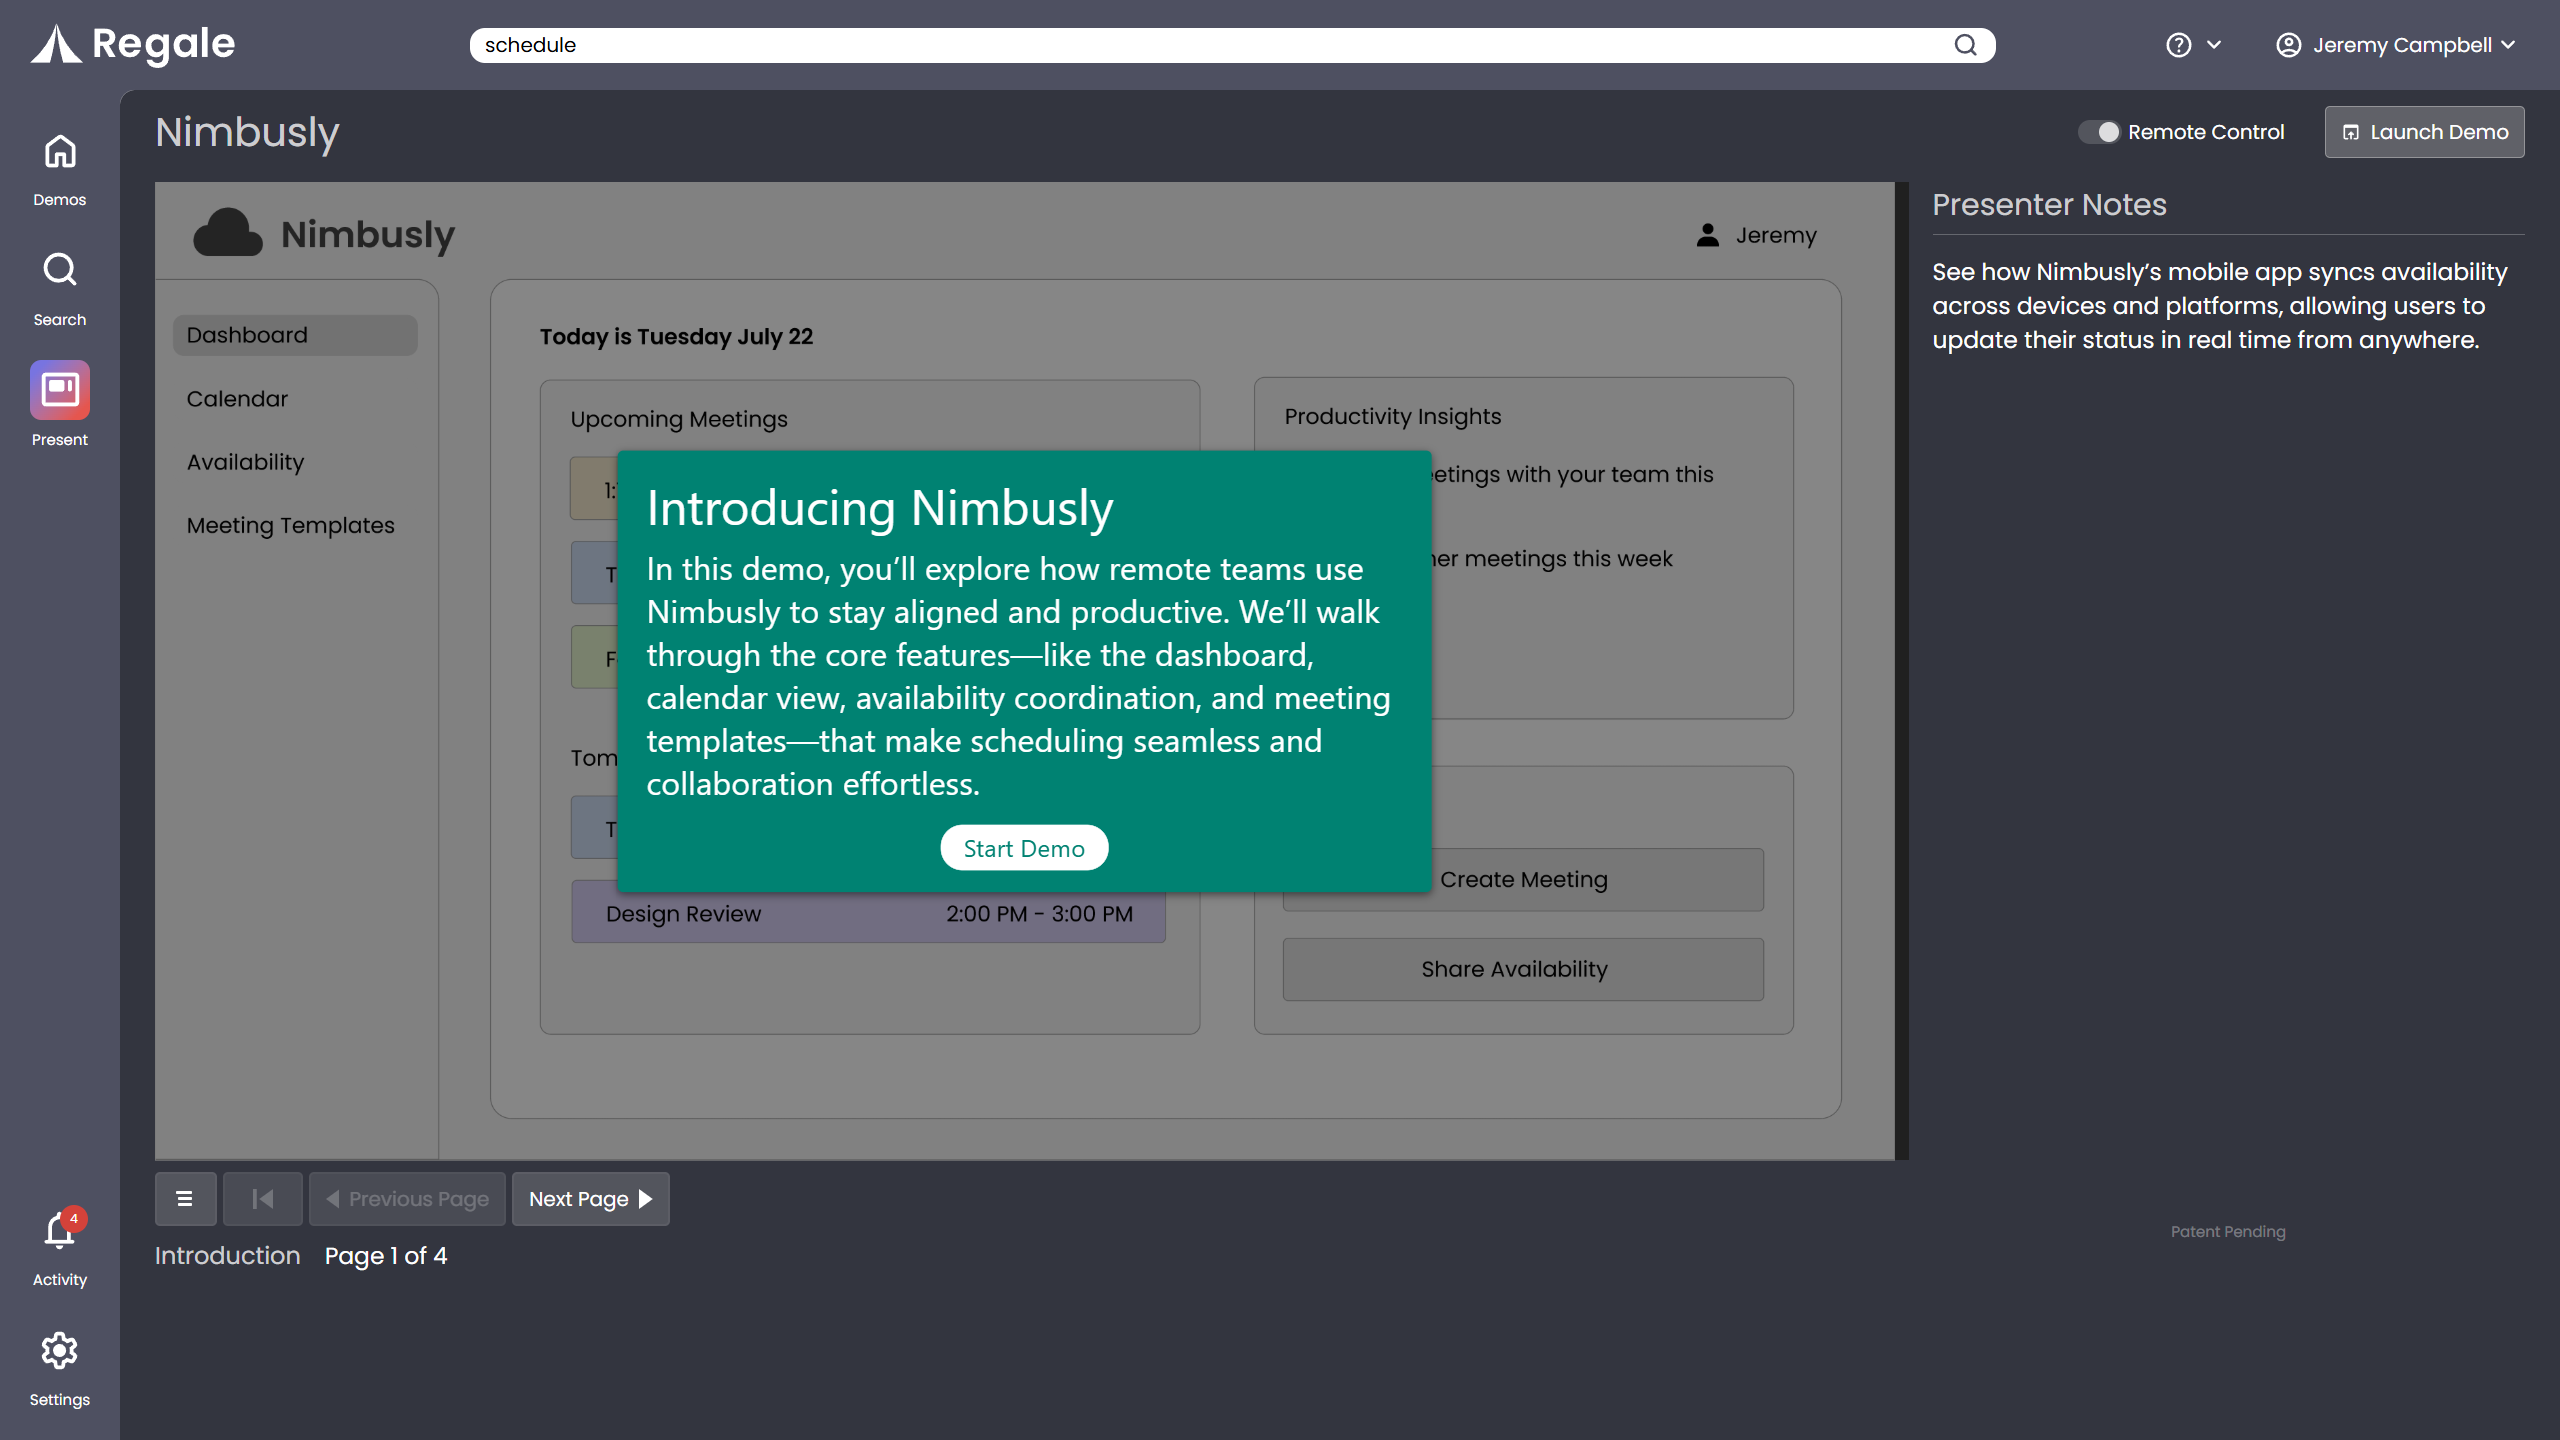View notifications via the Activity bell
The image size is (2560, 1440).
(x=59, y=1232)
